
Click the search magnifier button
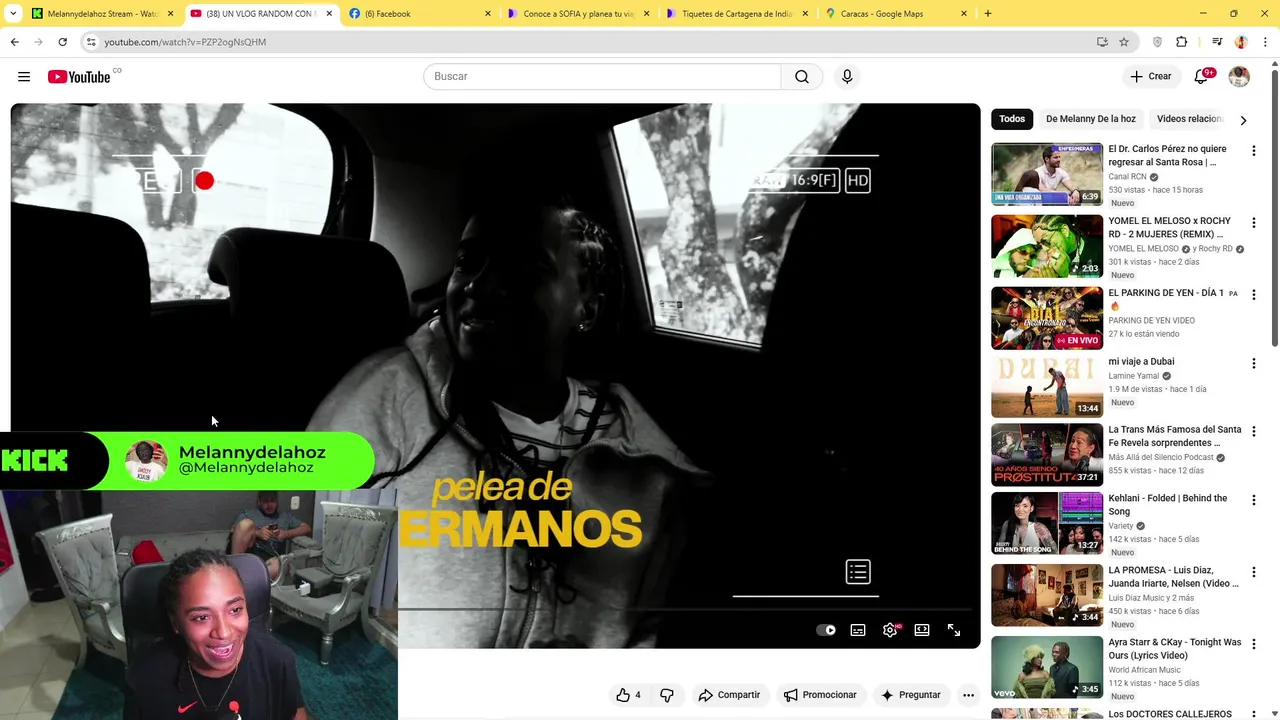(x=802, y=77)
